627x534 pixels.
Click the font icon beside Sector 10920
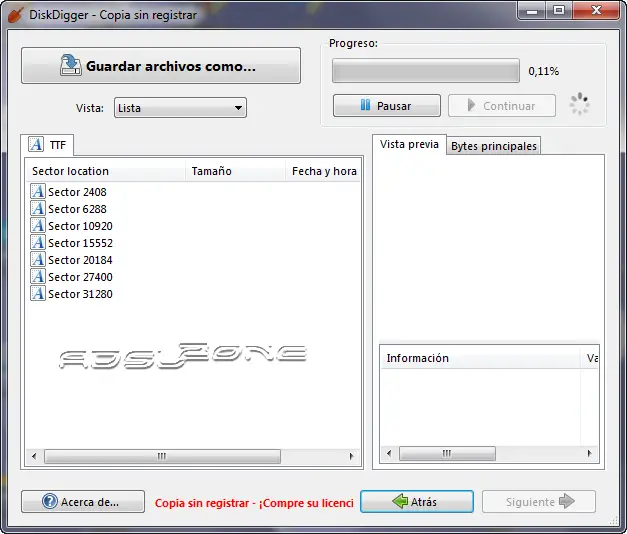(38, 226)
